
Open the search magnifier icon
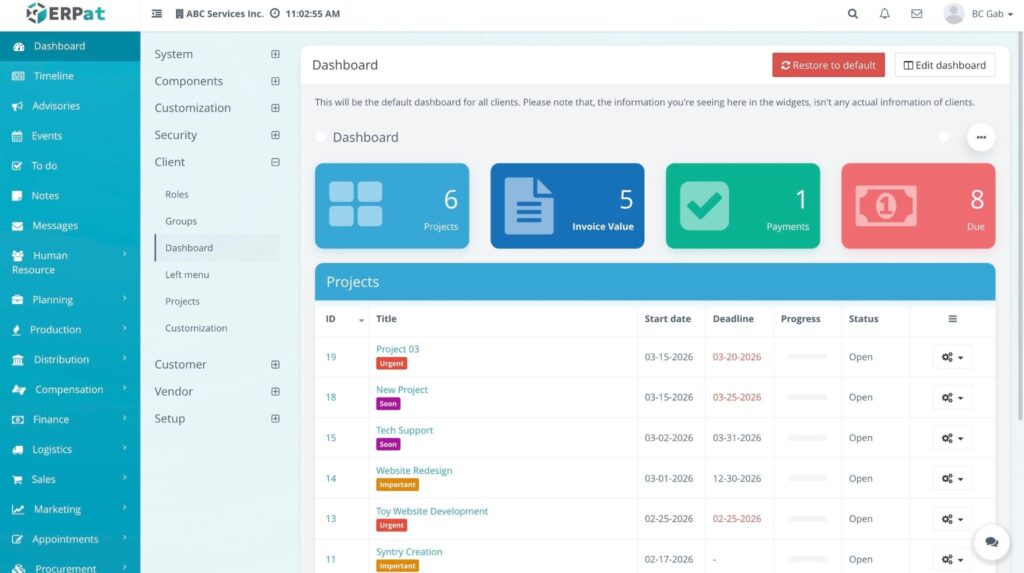[x=853, y=13]
